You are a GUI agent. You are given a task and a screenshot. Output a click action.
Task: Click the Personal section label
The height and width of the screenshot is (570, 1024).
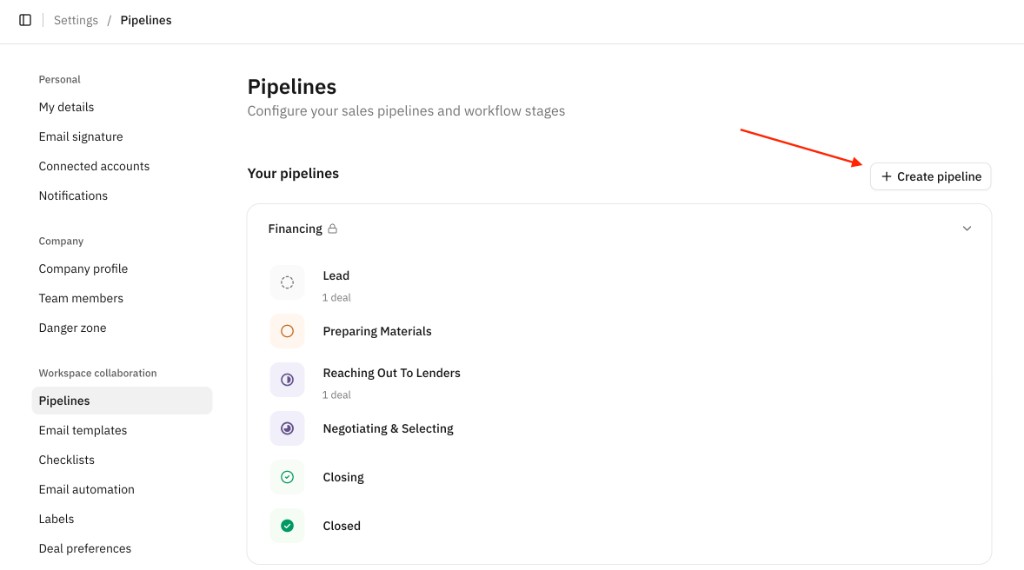coord(59,80)
